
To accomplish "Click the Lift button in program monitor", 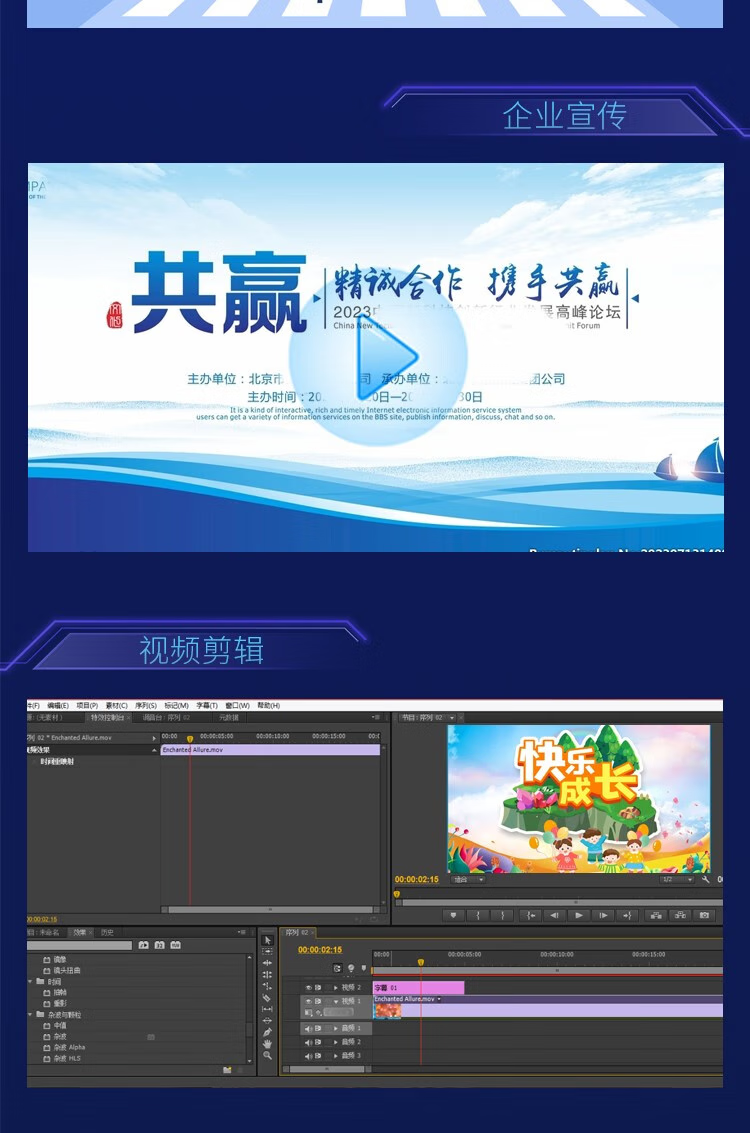I will pos(655,915).
